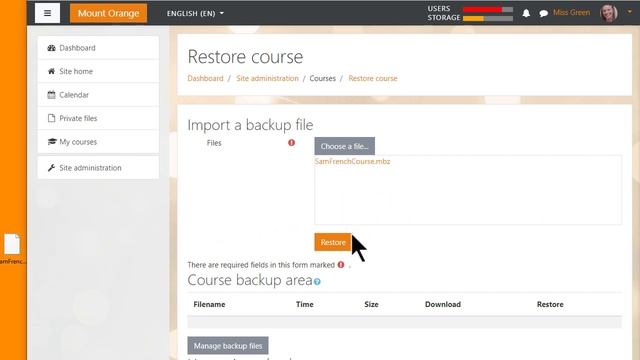This screenshot has width=640, height=360.
Task: Click the Restore course page heading
Action: (x=245, y=57)
